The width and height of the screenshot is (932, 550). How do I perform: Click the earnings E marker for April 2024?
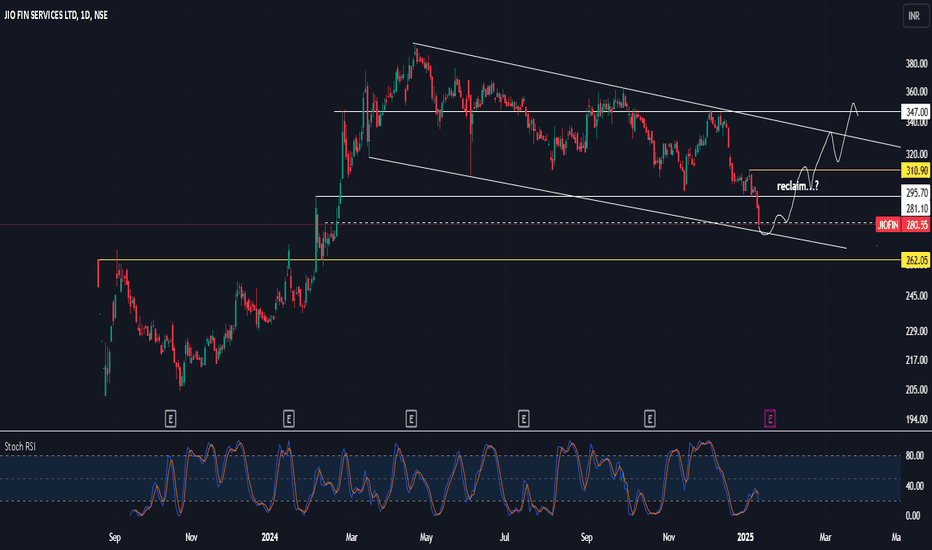coord(411,419)
